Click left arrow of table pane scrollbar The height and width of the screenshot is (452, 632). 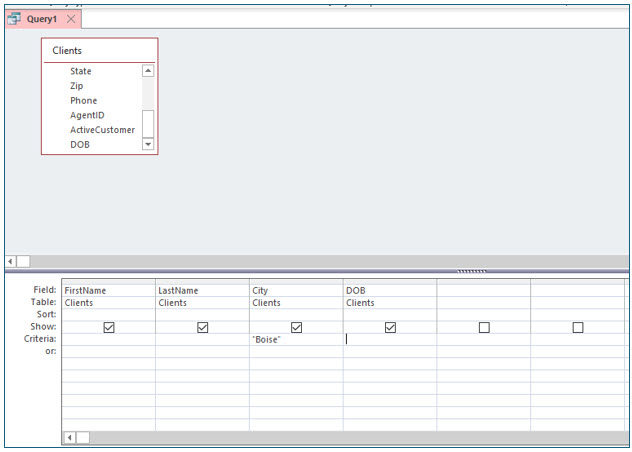point(10,261)
